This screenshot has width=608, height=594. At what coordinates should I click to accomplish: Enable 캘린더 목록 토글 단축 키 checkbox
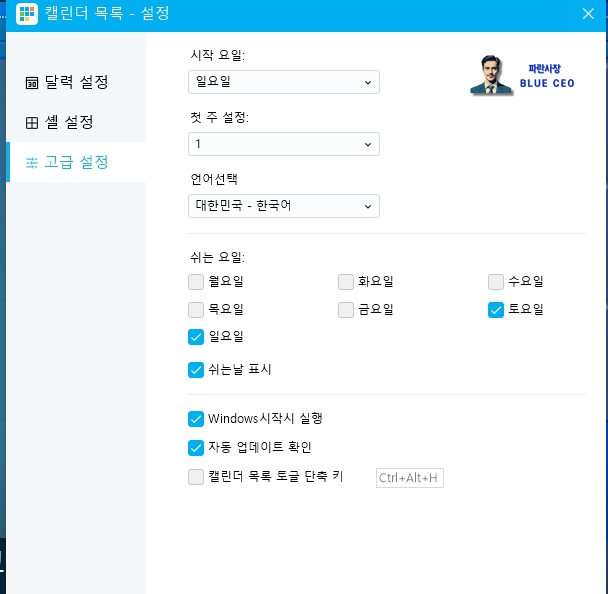[196, 477]
